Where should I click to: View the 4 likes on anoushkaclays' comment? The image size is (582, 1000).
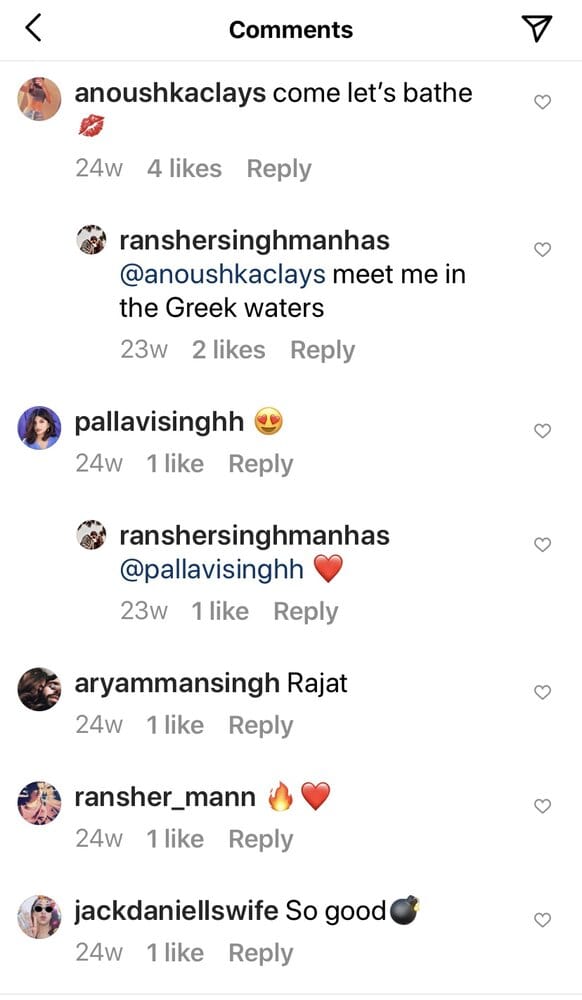coord(184,169)
